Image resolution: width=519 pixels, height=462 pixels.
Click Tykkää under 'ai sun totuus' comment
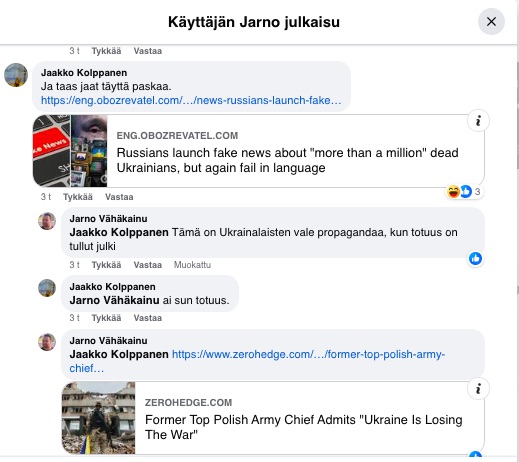pyautogui.click(x=106, y=318)
